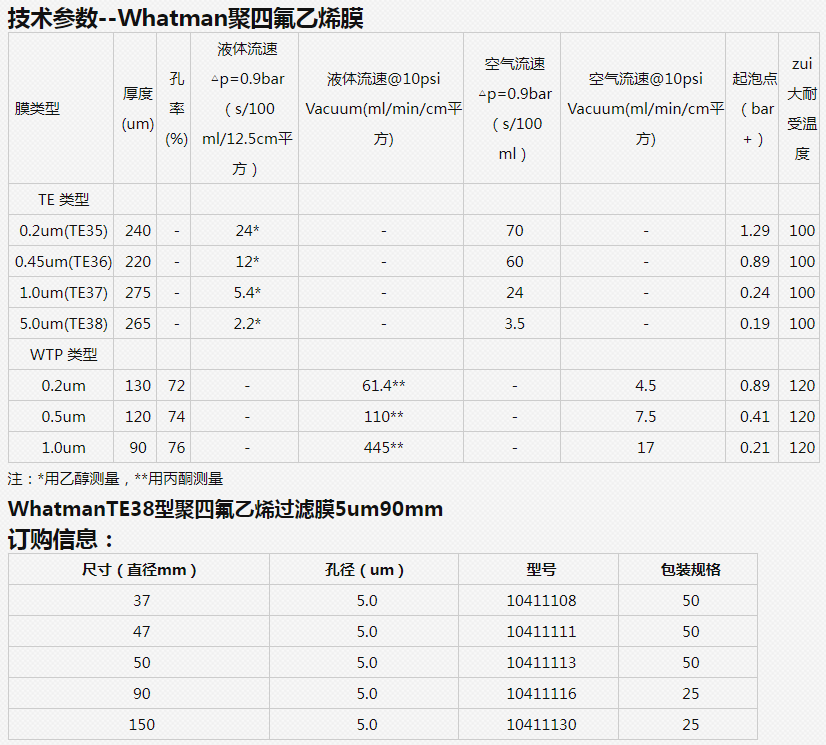Select air flow value "17"

coord(645,448)
